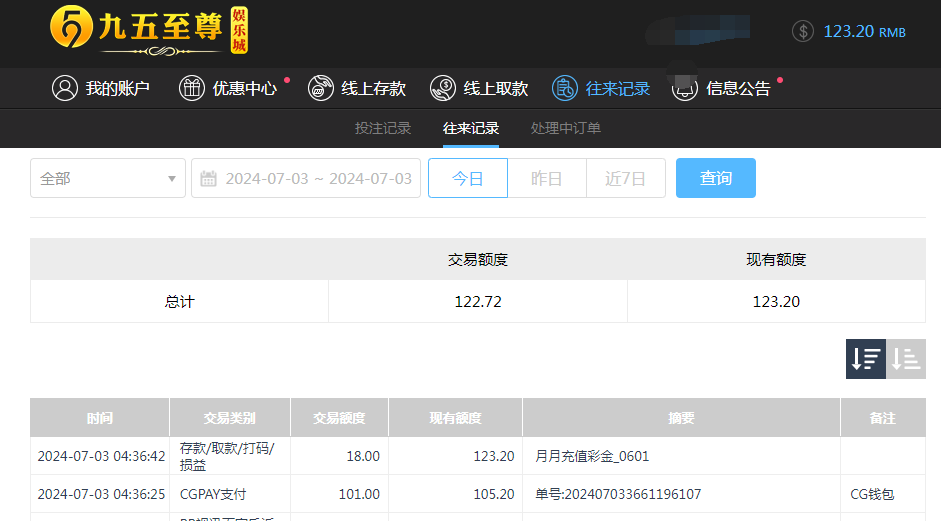Sort records in descending order

coord(866,359)
